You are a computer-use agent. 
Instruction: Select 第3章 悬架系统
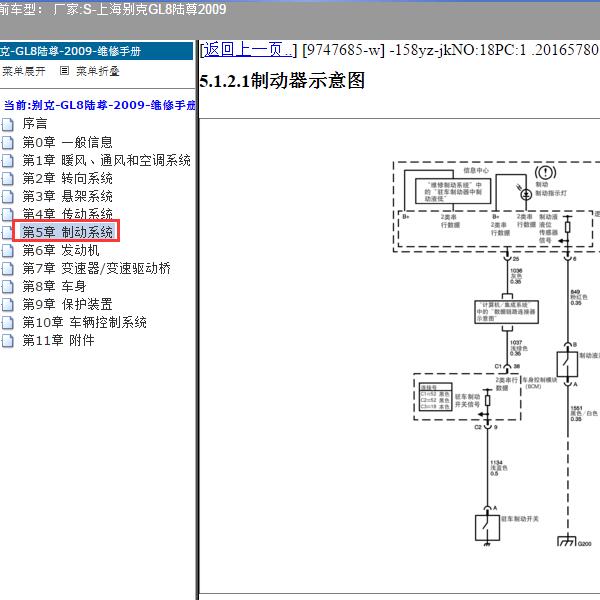pos(67,196)
